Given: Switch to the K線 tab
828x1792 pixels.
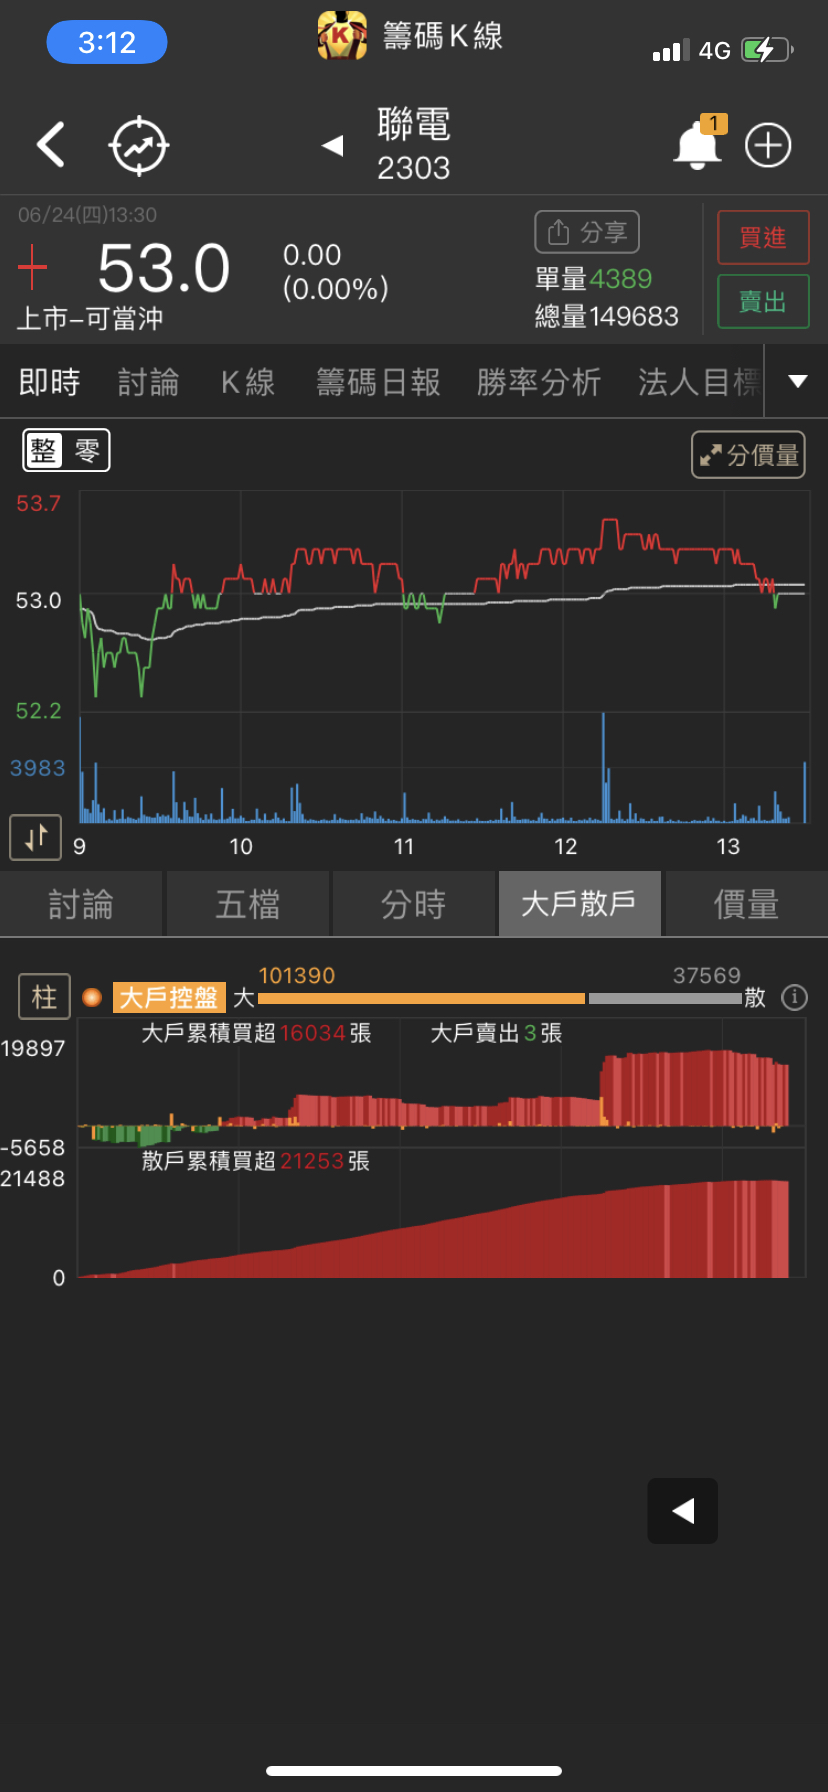Looking at the screenshot, I should coord(248,382).
